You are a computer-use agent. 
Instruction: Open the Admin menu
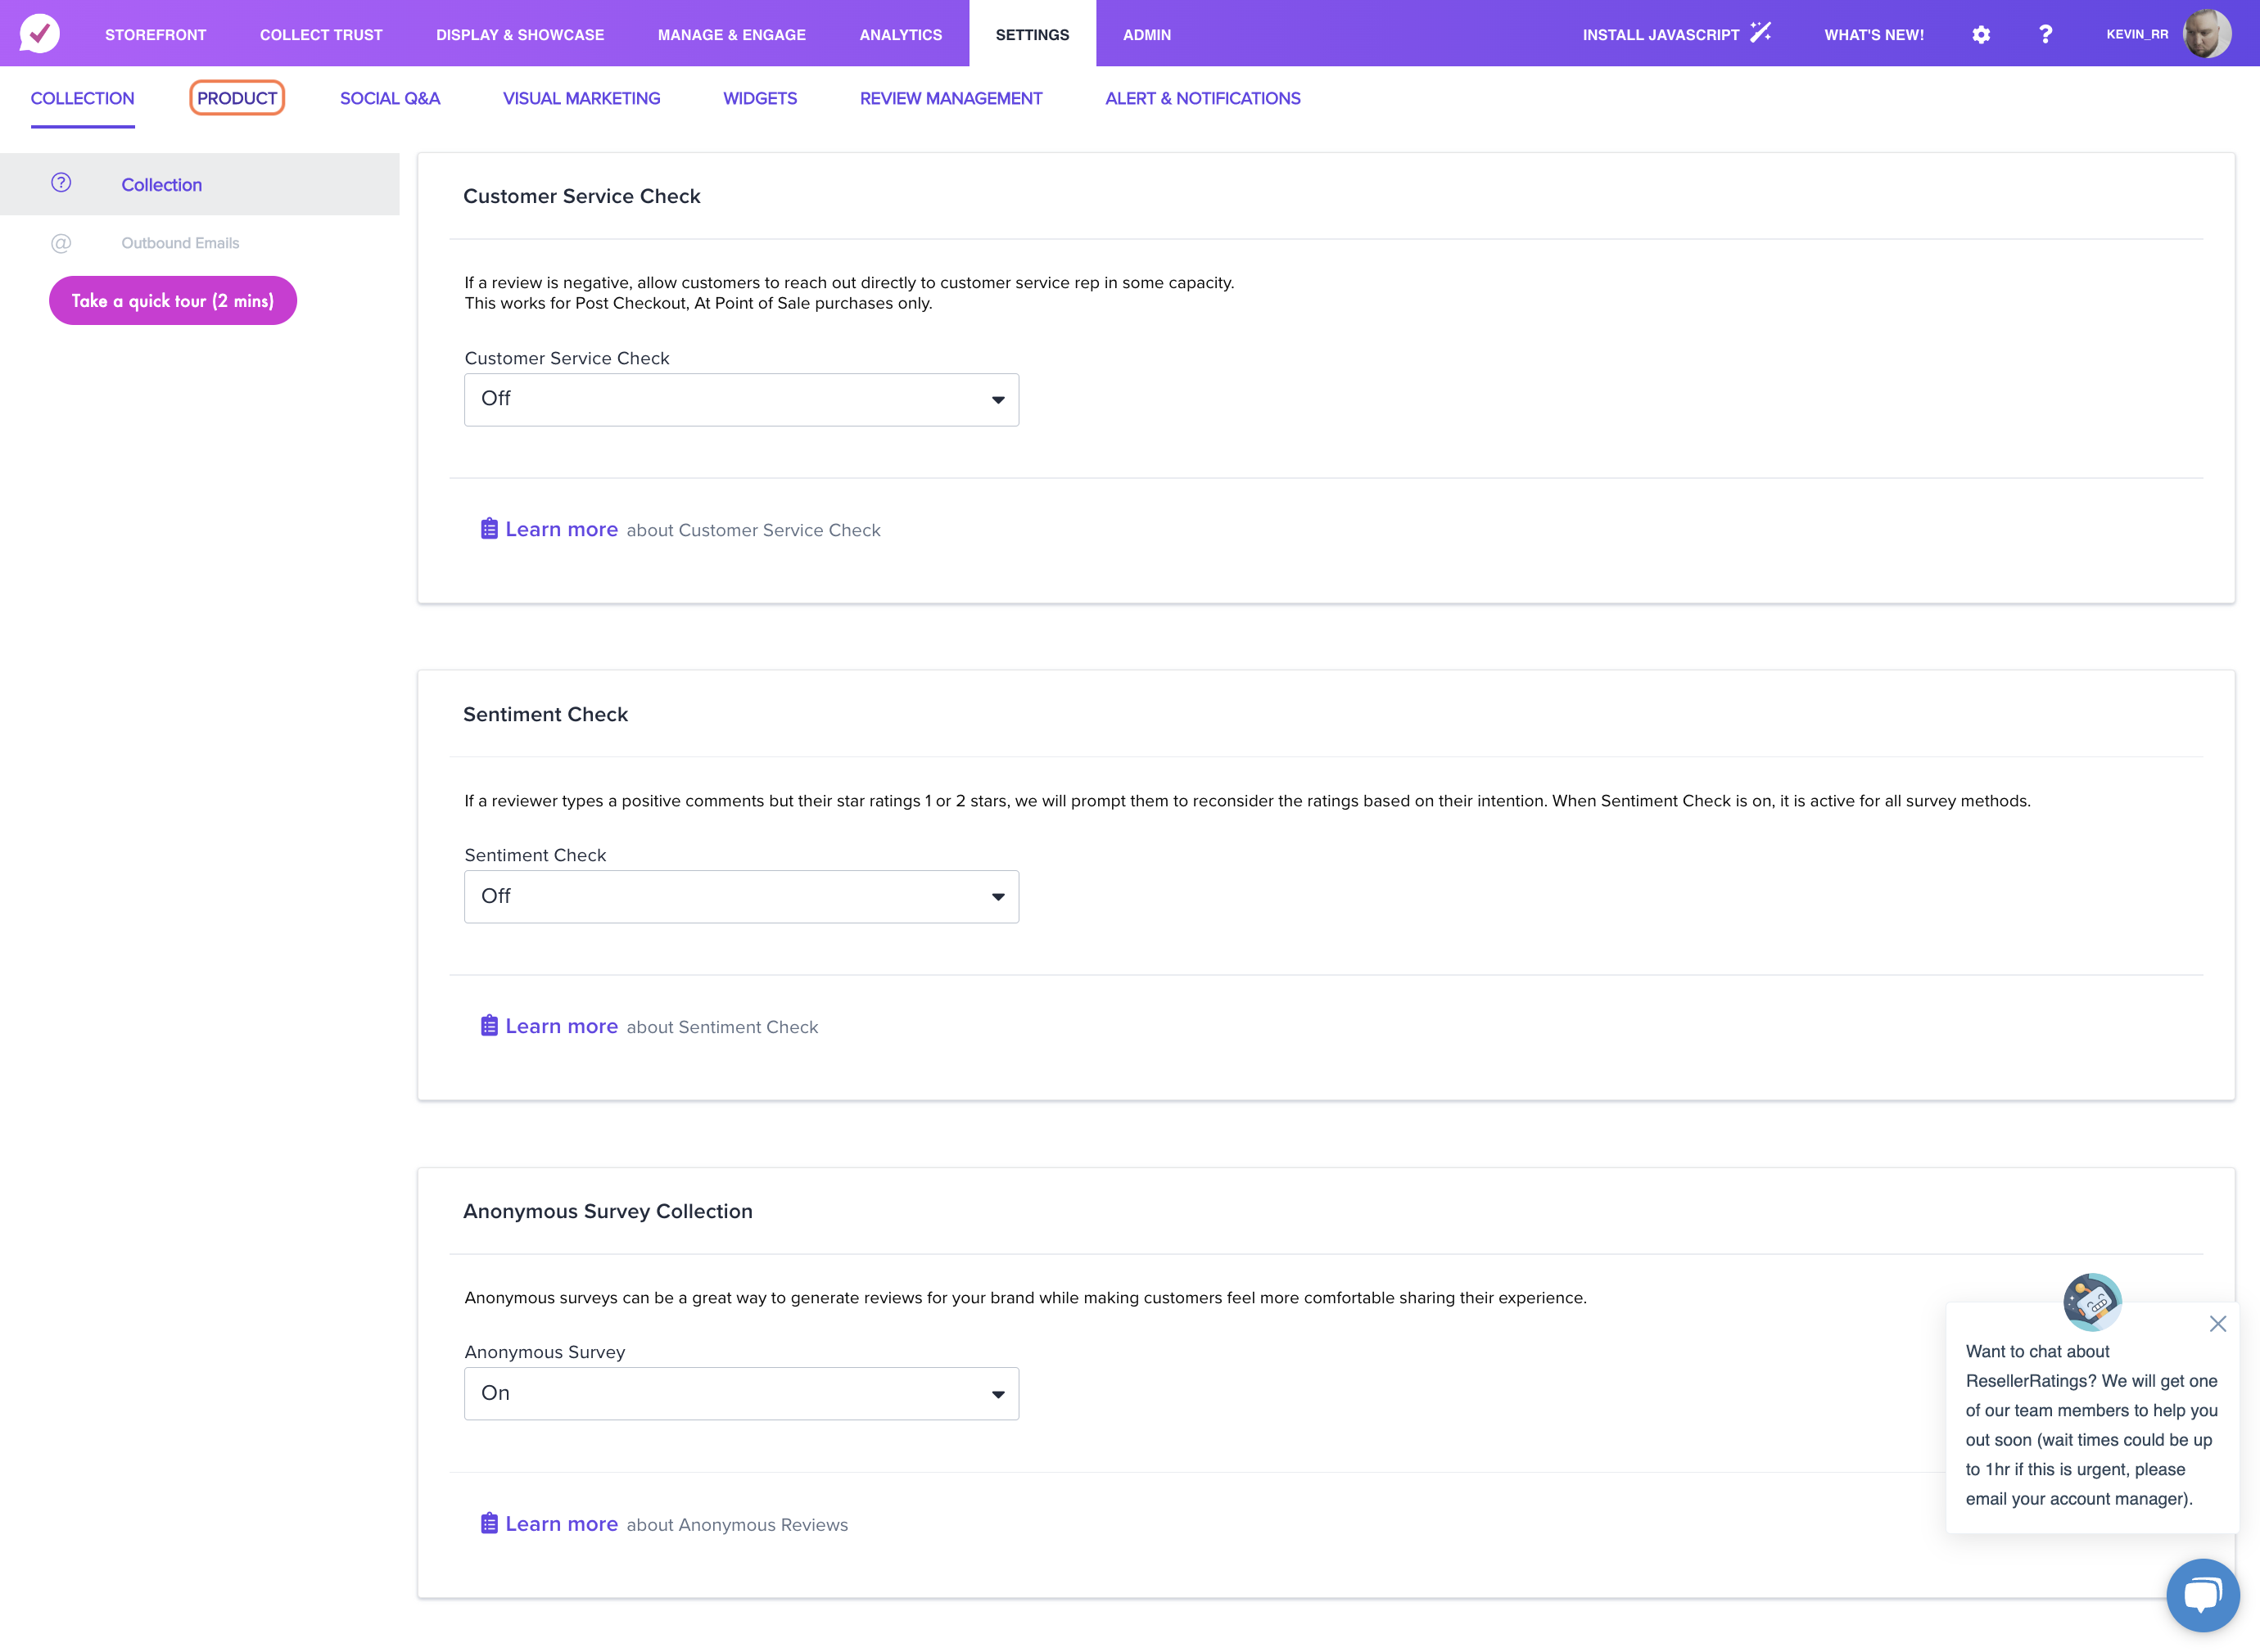[x=1146, y=34]
